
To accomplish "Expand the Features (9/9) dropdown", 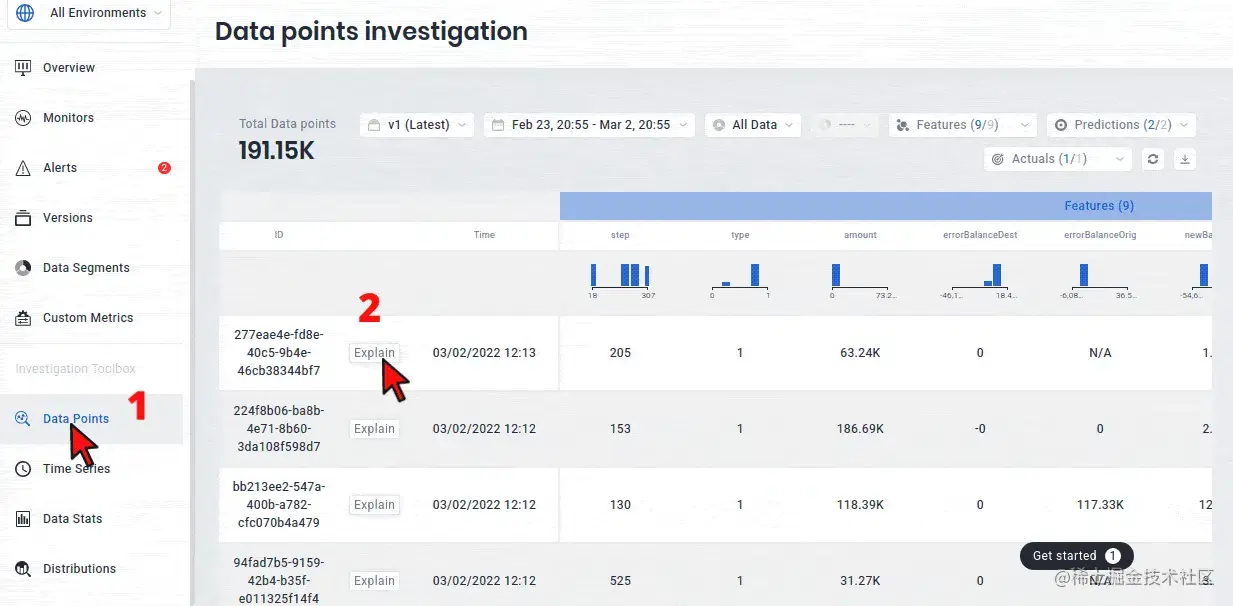I will pos(963,125).
